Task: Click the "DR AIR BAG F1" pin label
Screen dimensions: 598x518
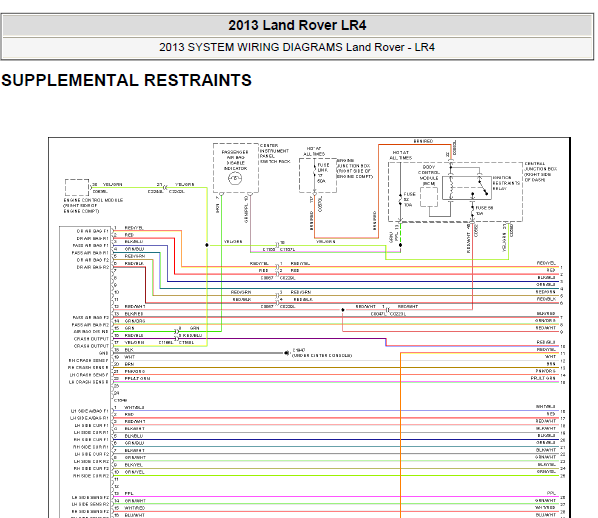Action: (92, 231)
